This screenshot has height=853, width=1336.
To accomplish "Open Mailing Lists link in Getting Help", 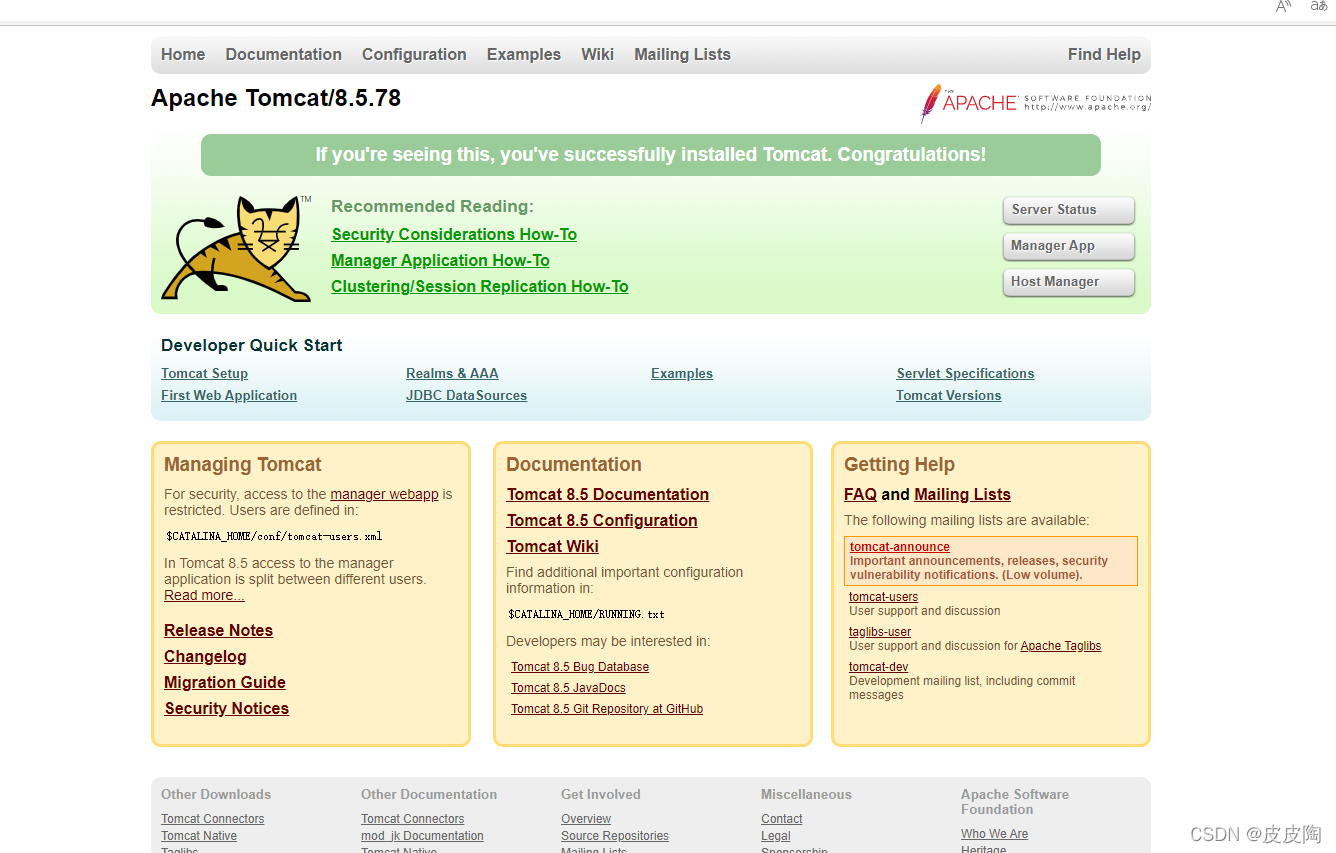I will 962,495.
